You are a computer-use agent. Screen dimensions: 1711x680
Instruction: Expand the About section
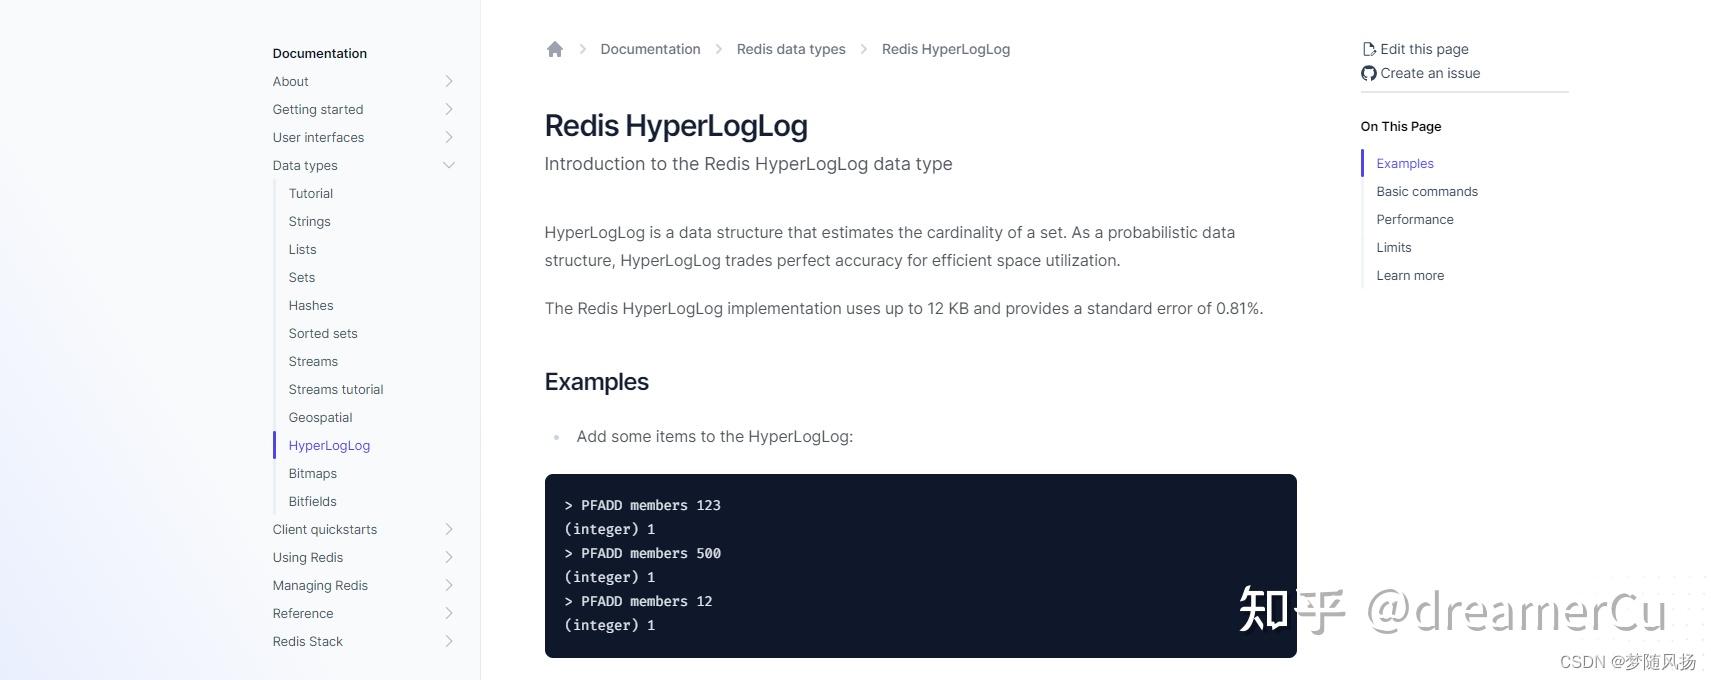[x=449, y=81]
